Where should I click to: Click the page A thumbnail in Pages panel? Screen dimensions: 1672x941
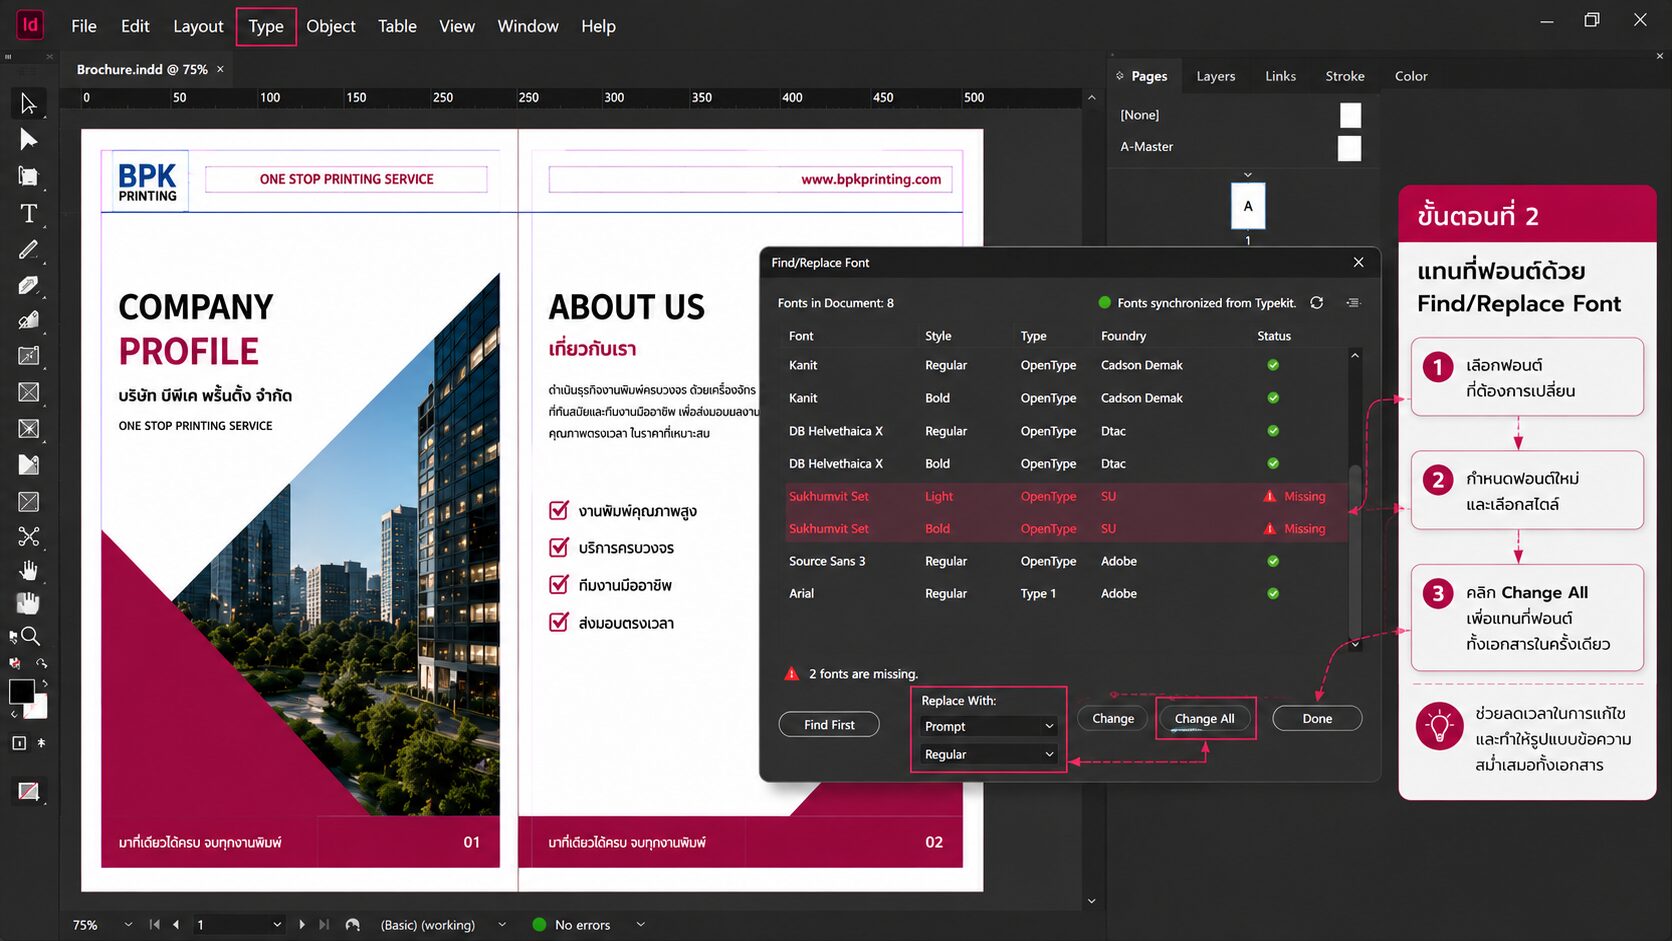point(1248,206)
